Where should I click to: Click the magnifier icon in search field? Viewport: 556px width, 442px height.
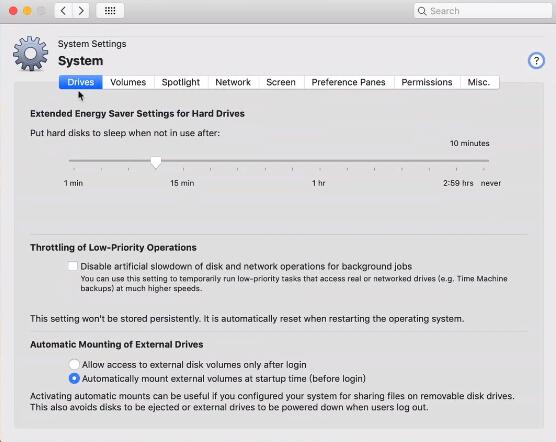pos(422,11)
